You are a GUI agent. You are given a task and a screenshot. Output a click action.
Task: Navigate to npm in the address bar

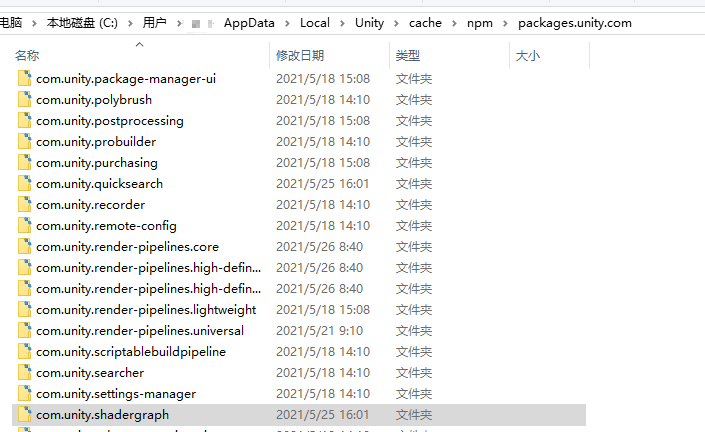coord(480,22)
